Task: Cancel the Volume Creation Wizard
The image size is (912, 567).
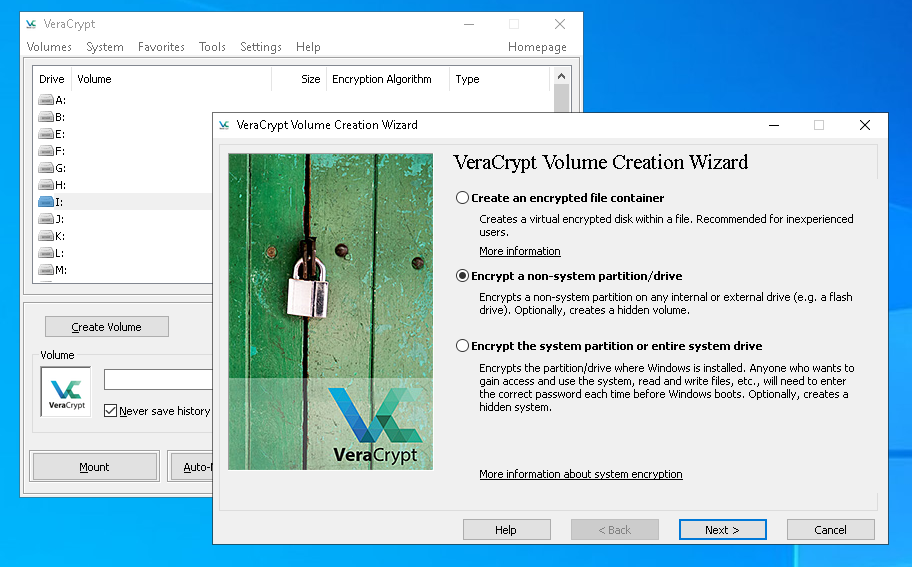Action: 830,530
